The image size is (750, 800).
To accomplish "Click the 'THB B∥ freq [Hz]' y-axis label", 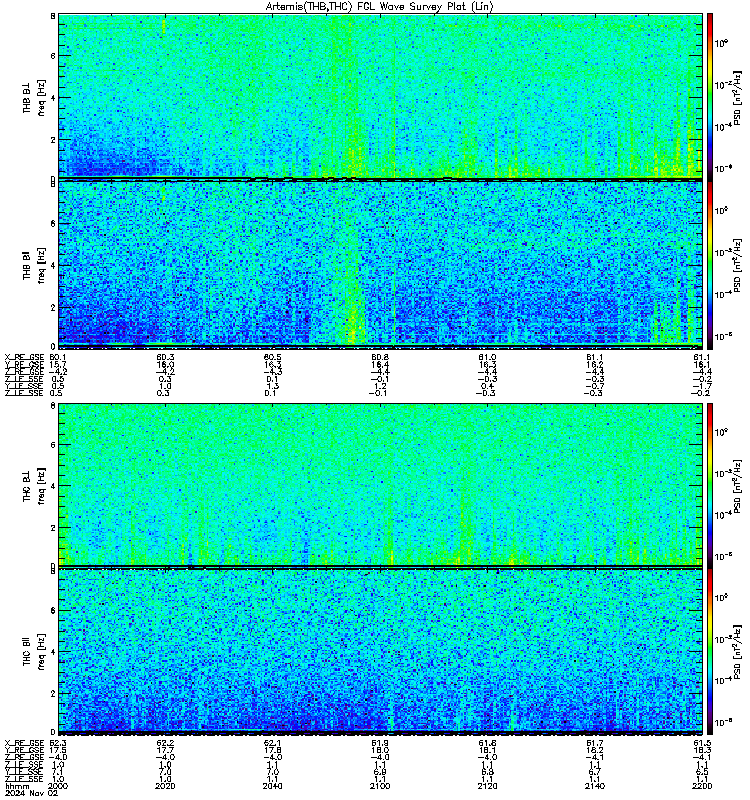I will pos(34,264).
